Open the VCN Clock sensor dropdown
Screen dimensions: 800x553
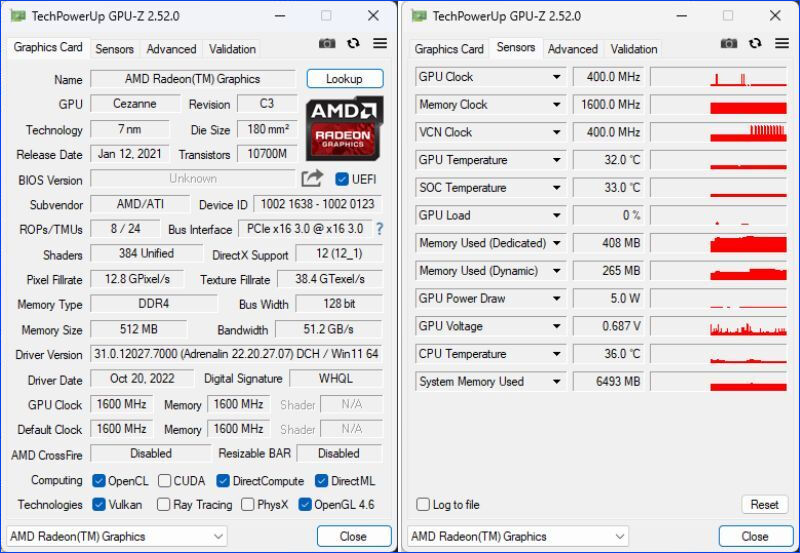coord(557,132)
